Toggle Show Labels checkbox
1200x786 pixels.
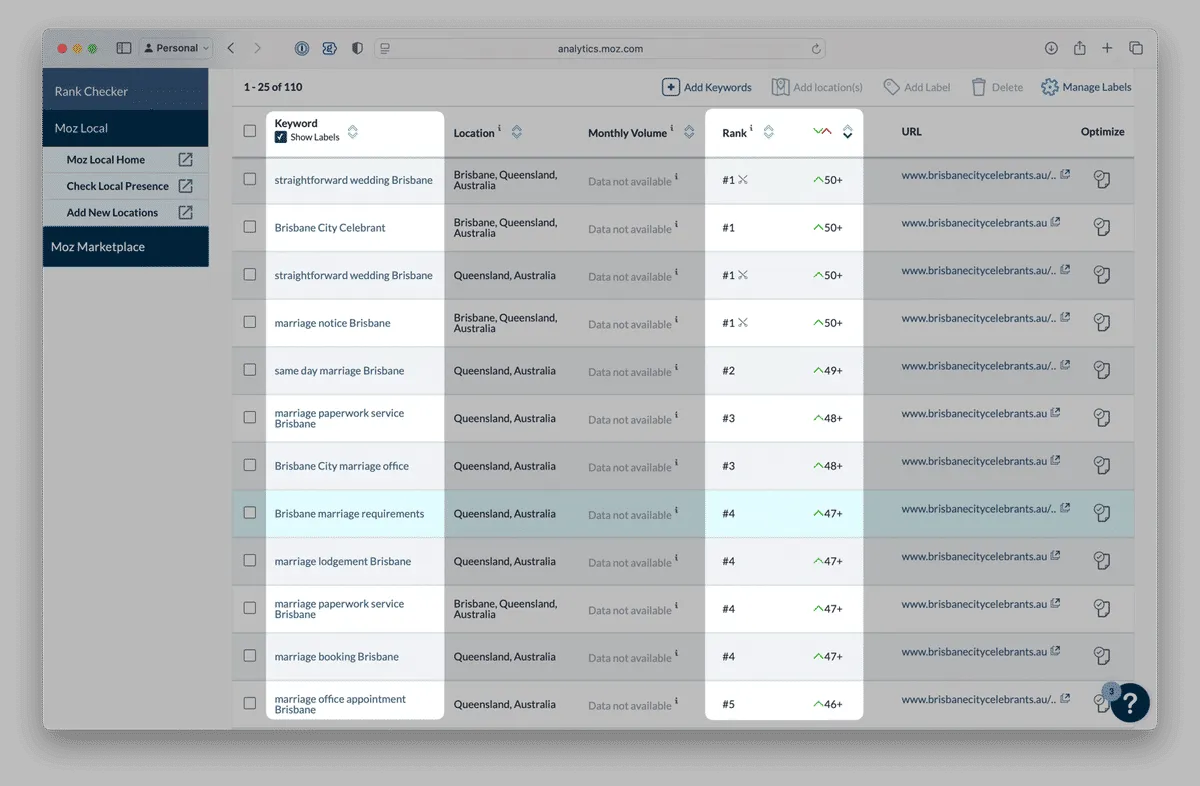coord(281,137)
